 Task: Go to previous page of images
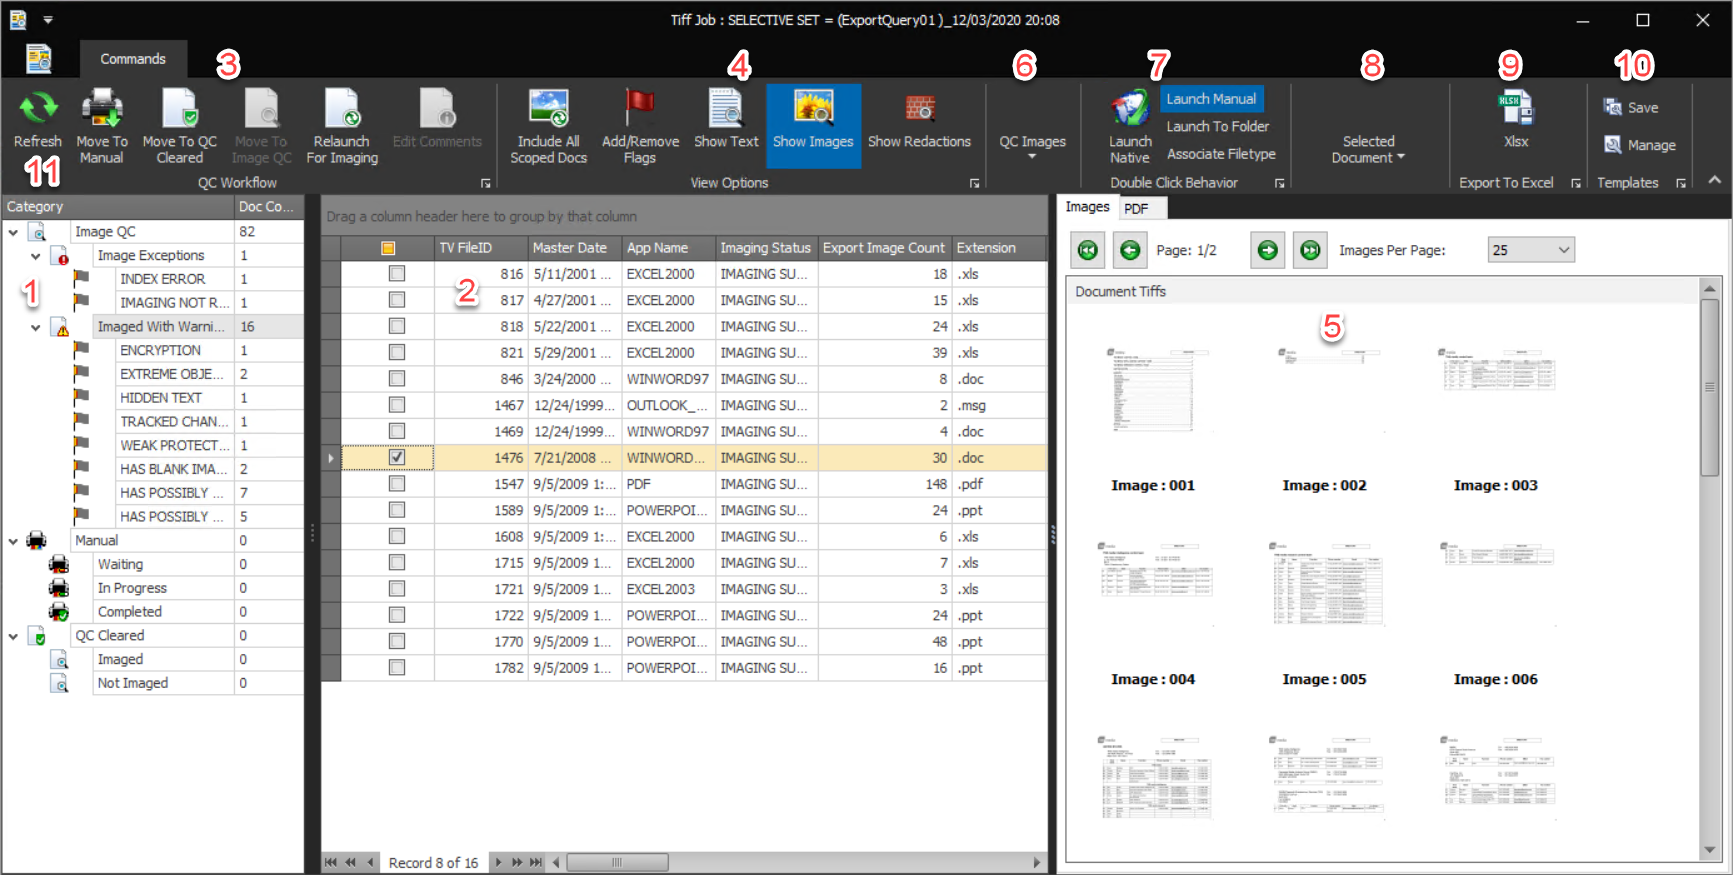point(1130,250)
